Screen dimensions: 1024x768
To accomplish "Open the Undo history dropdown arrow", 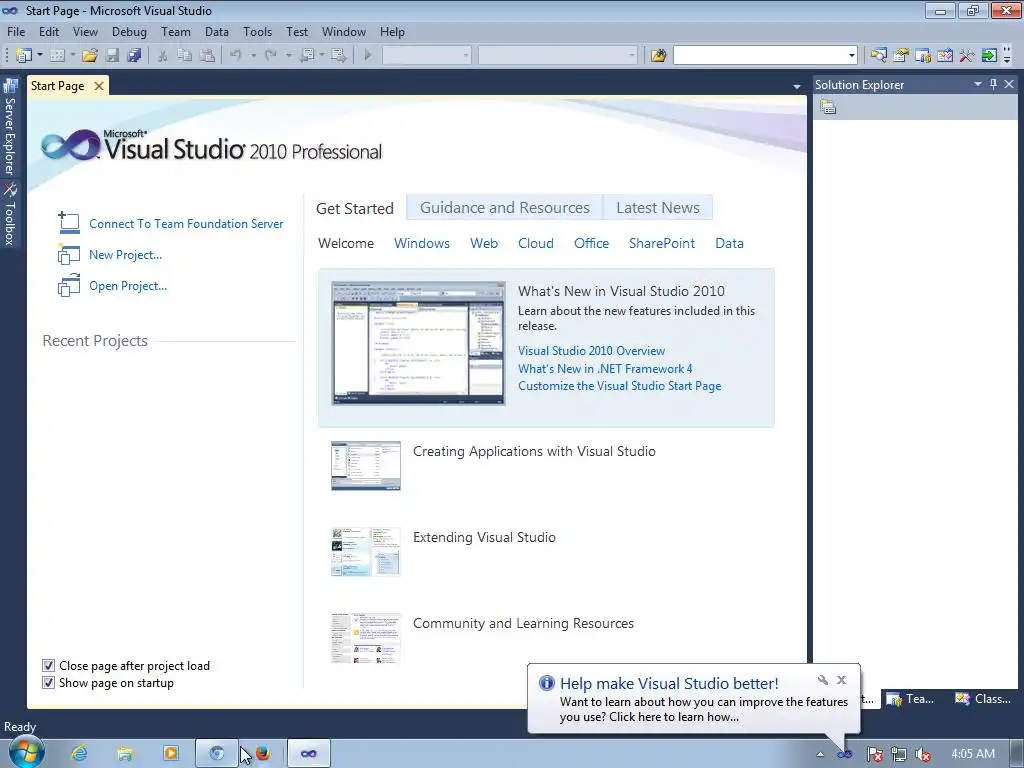I will [253, 56].
